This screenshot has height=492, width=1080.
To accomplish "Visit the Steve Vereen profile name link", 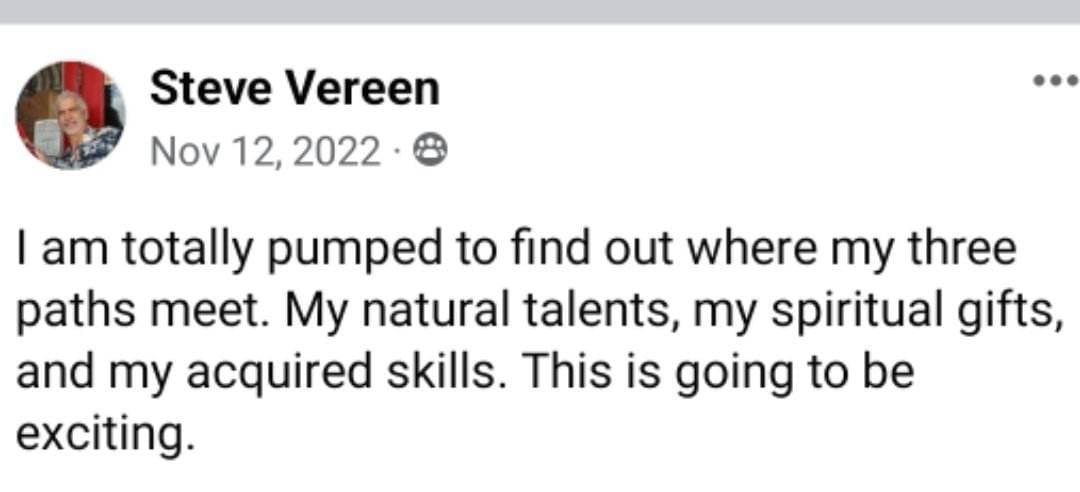I will (294, 89).
